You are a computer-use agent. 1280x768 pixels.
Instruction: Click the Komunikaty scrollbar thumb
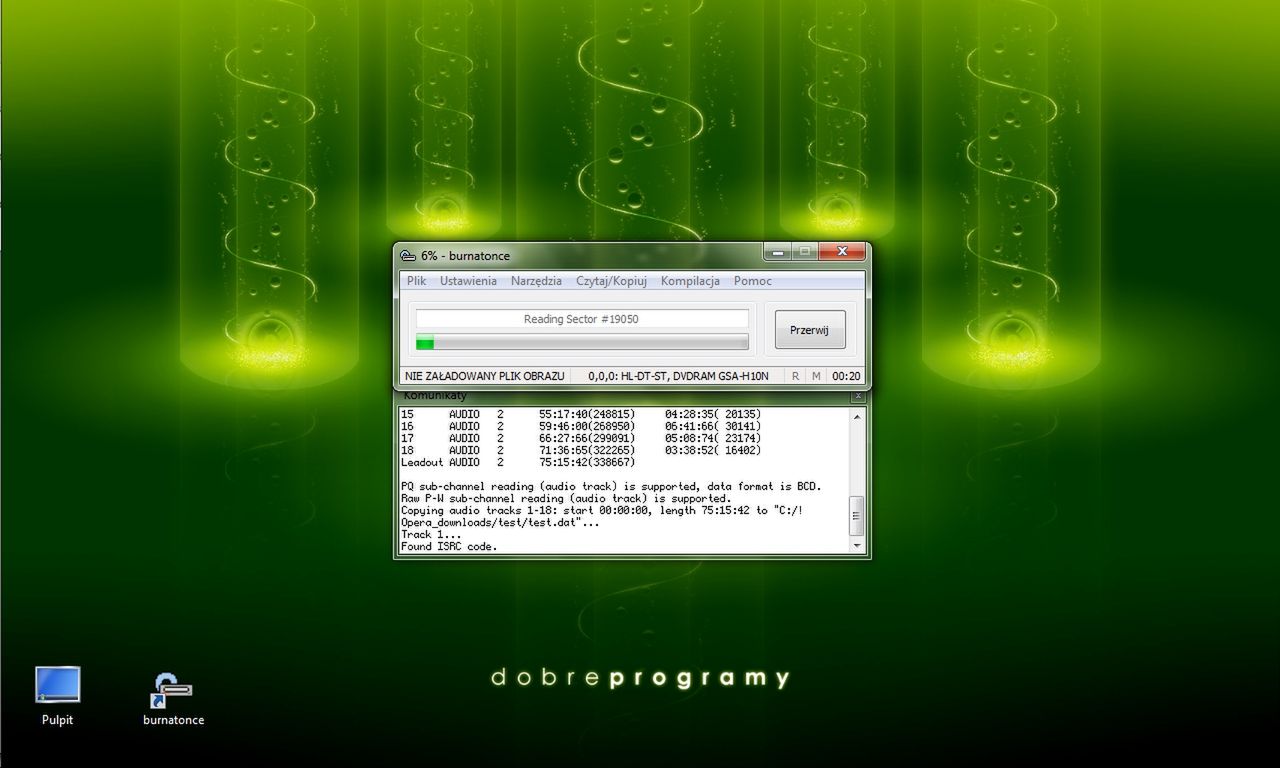(x=857, y=517)
